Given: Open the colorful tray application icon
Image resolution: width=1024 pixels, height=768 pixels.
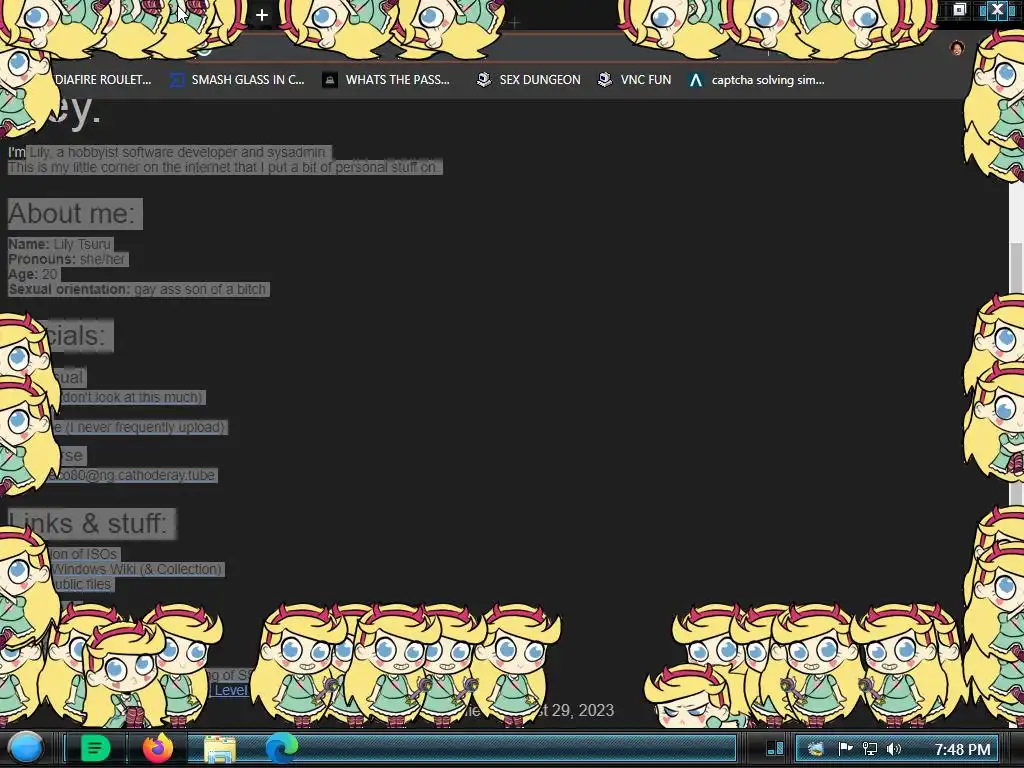Looking at the screenshot, I should point(815,749).
